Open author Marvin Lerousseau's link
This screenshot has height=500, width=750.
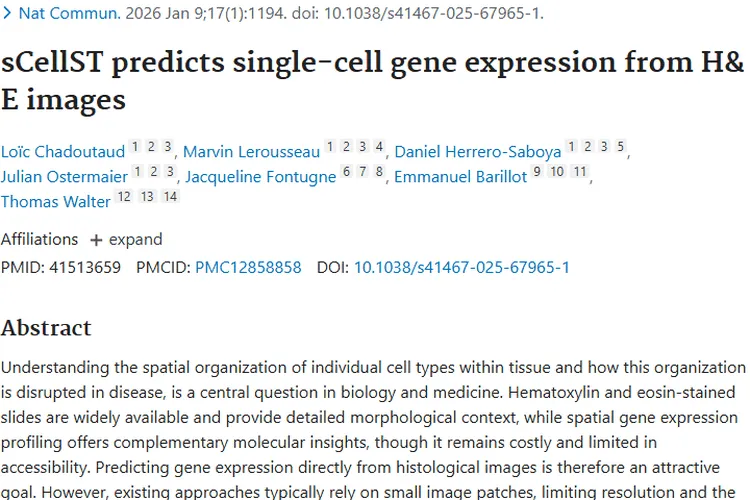pos(251,152)
